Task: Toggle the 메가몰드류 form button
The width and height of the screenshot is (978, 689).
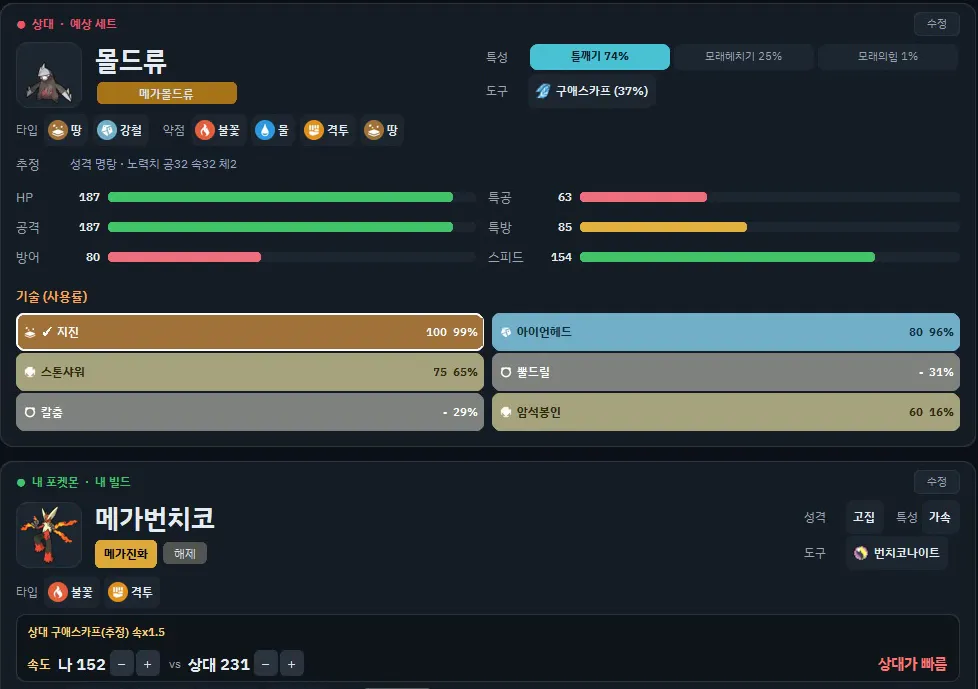Action: 167,94
